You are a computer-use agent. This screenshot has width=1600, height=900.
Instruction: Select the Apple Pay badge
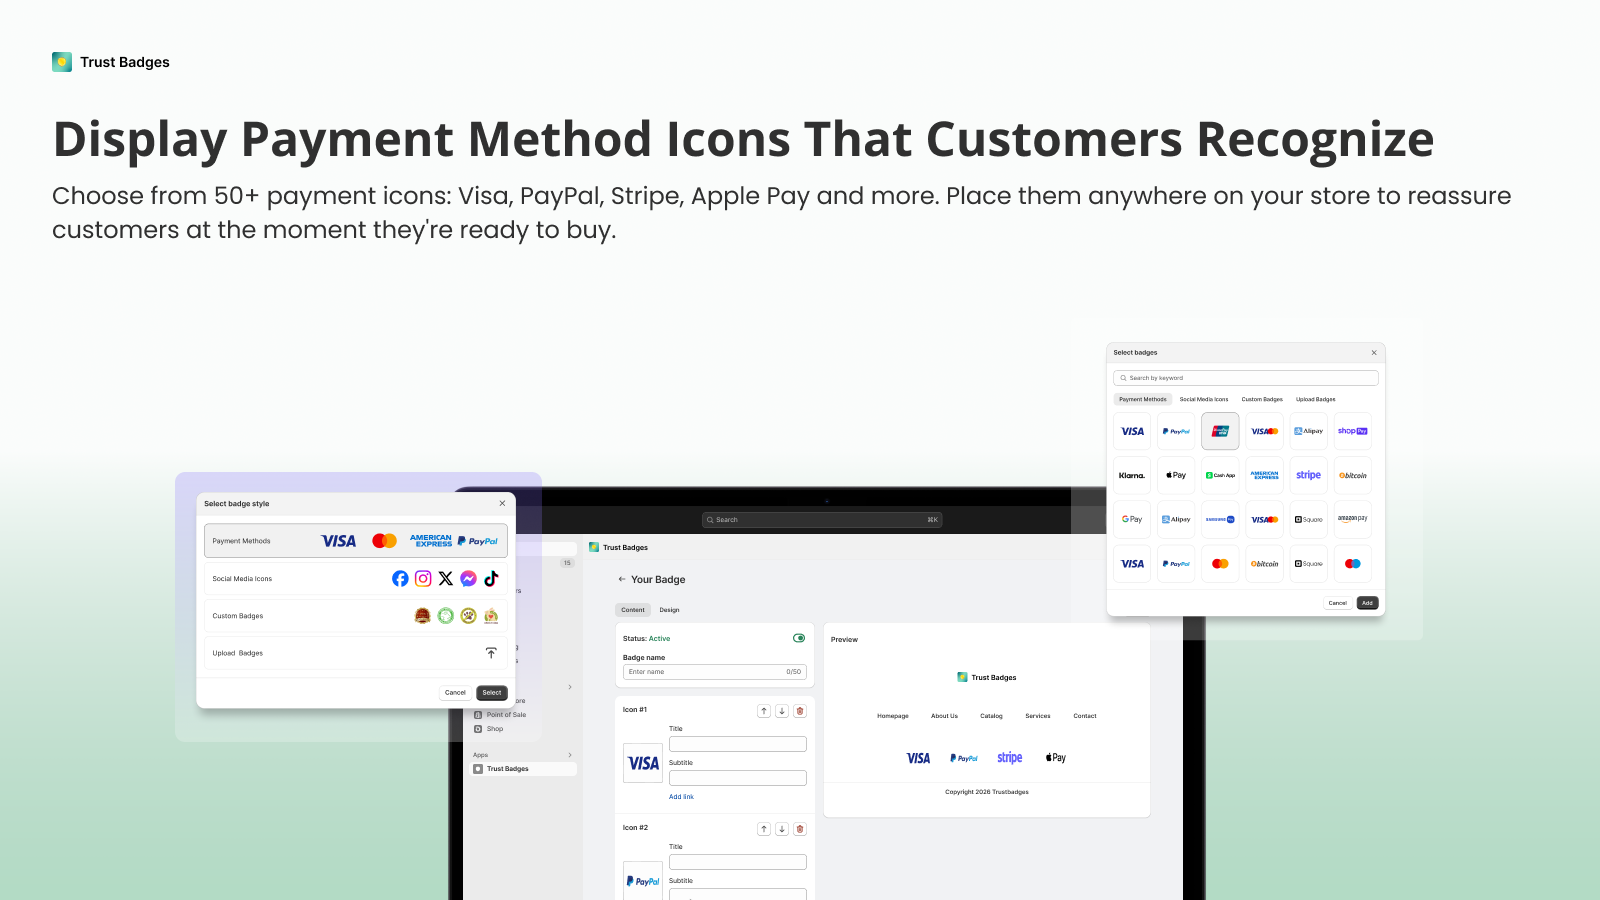[x=1176, y=475]
